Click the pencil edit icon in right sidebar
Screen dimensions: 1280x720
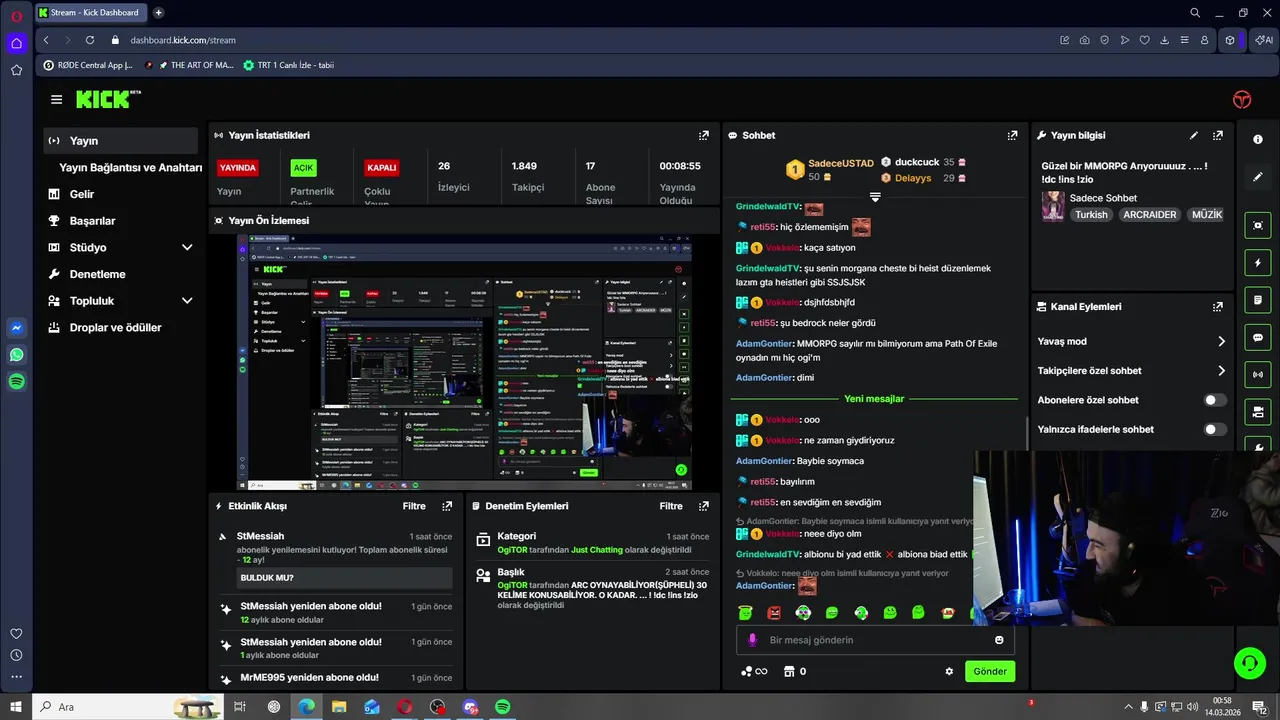1258,177
